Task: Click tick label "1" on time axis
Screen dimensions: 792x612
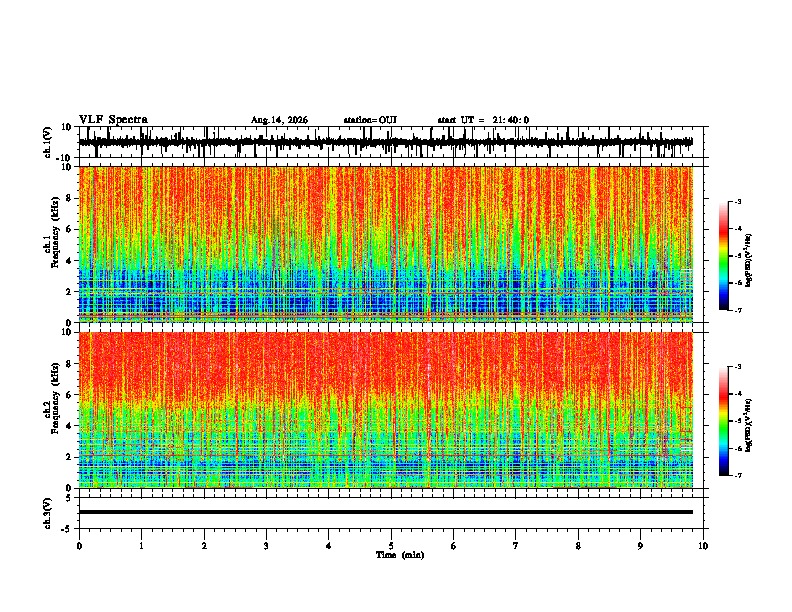Action: [x=141, y=546]
